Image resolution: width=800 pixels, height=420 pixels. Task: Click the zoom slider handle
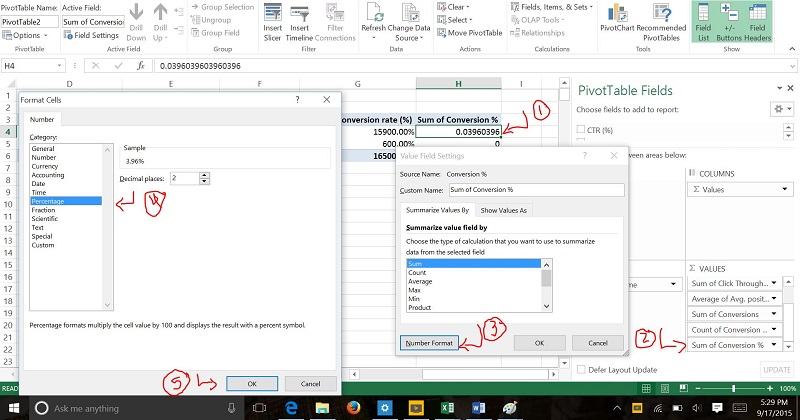coord(734,388)
